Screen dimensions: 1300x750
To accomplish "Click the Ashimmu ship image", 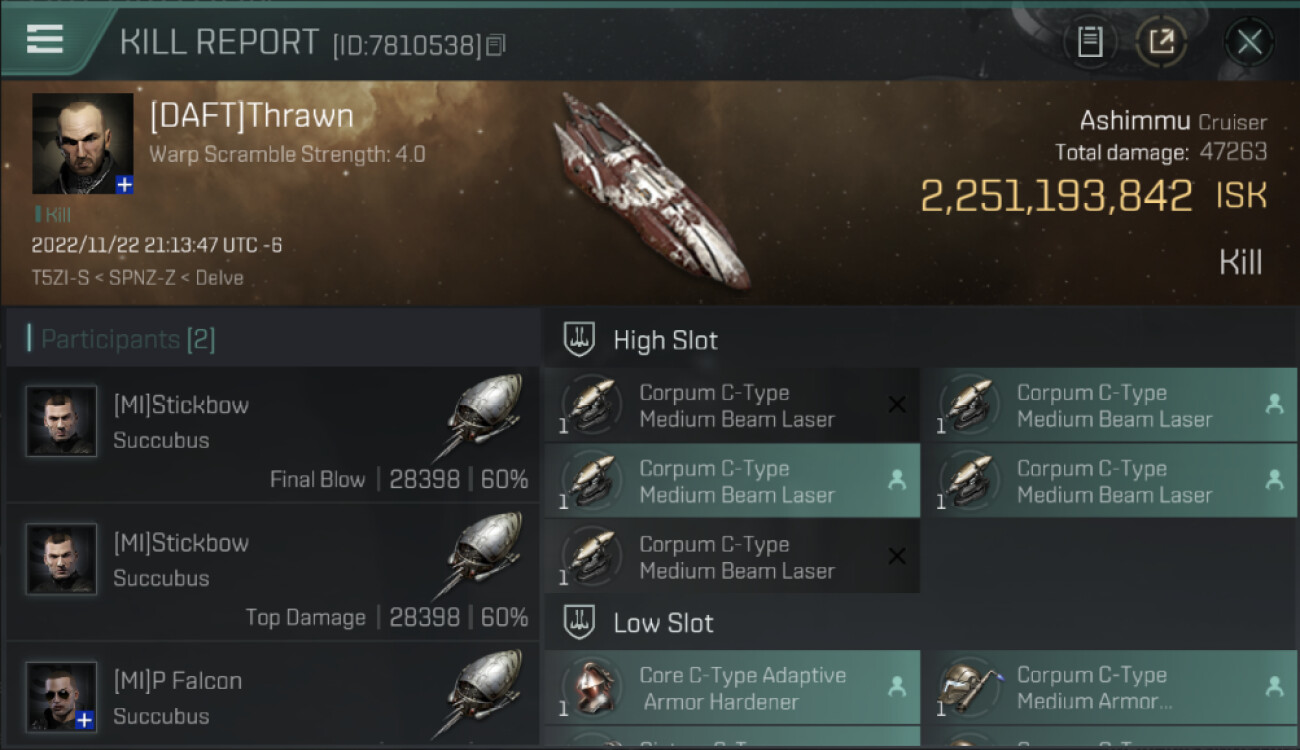I will [650, 190].
